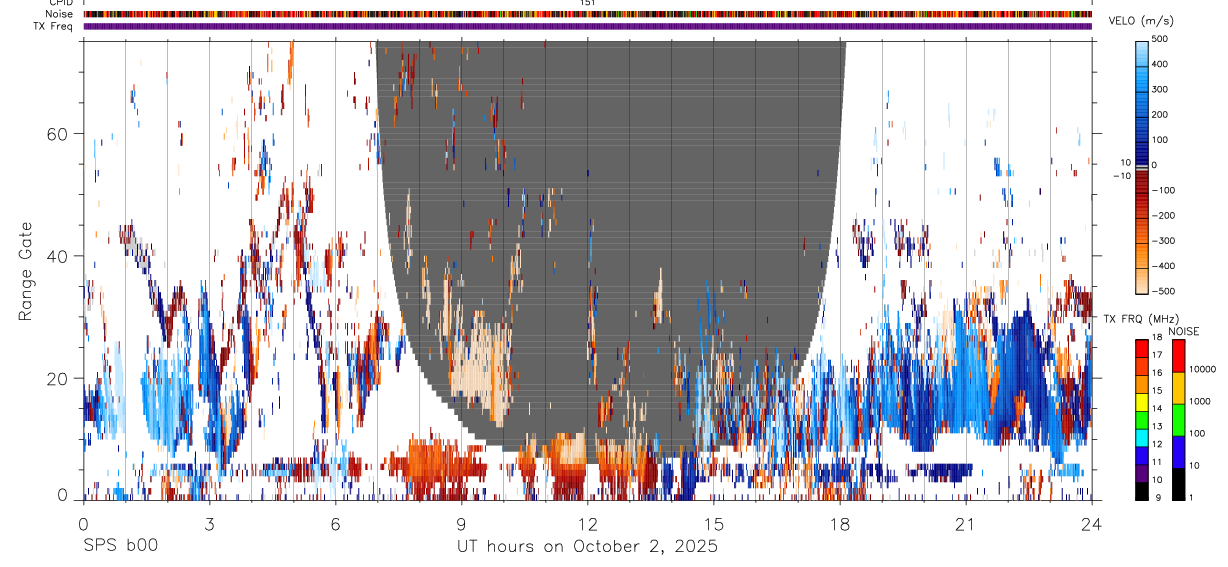1228x567 pixels.
Task: Click the pale-orange bottom of velocity colorbar
Action: pyautogui.click(x=1142, y=280)
